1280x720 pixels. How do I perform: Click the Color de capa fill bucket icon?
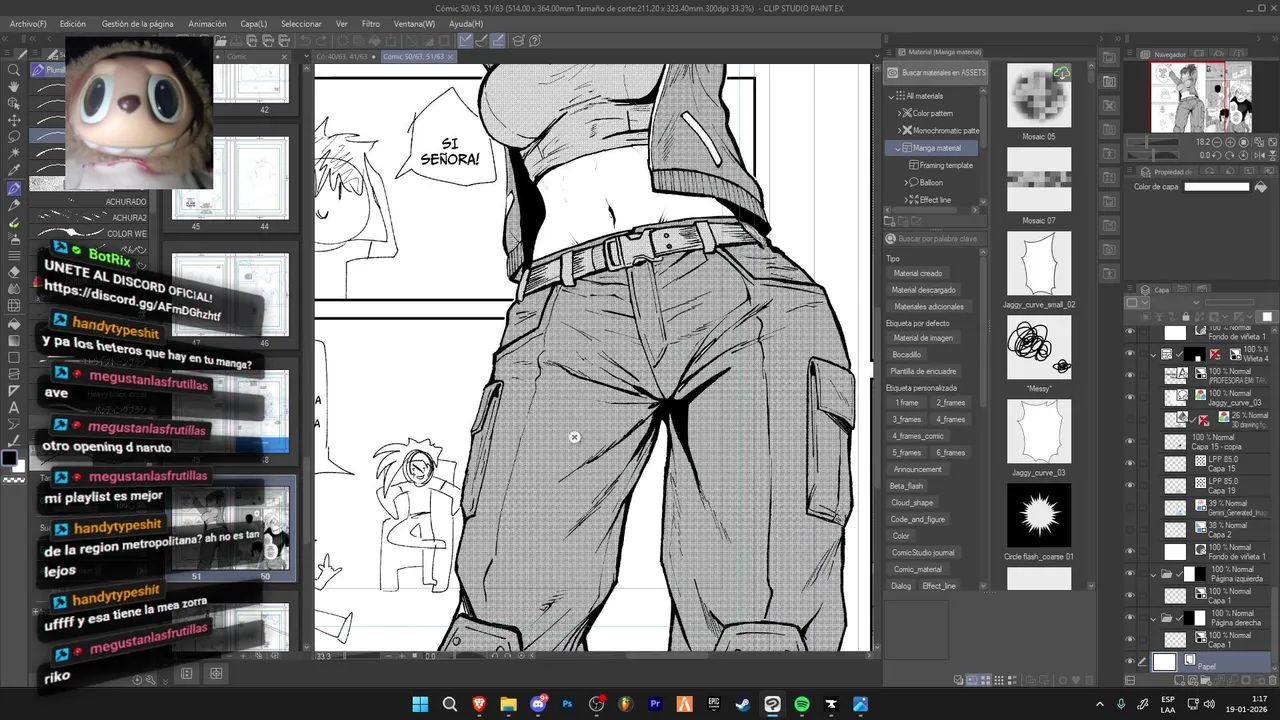click(1260, 187)
